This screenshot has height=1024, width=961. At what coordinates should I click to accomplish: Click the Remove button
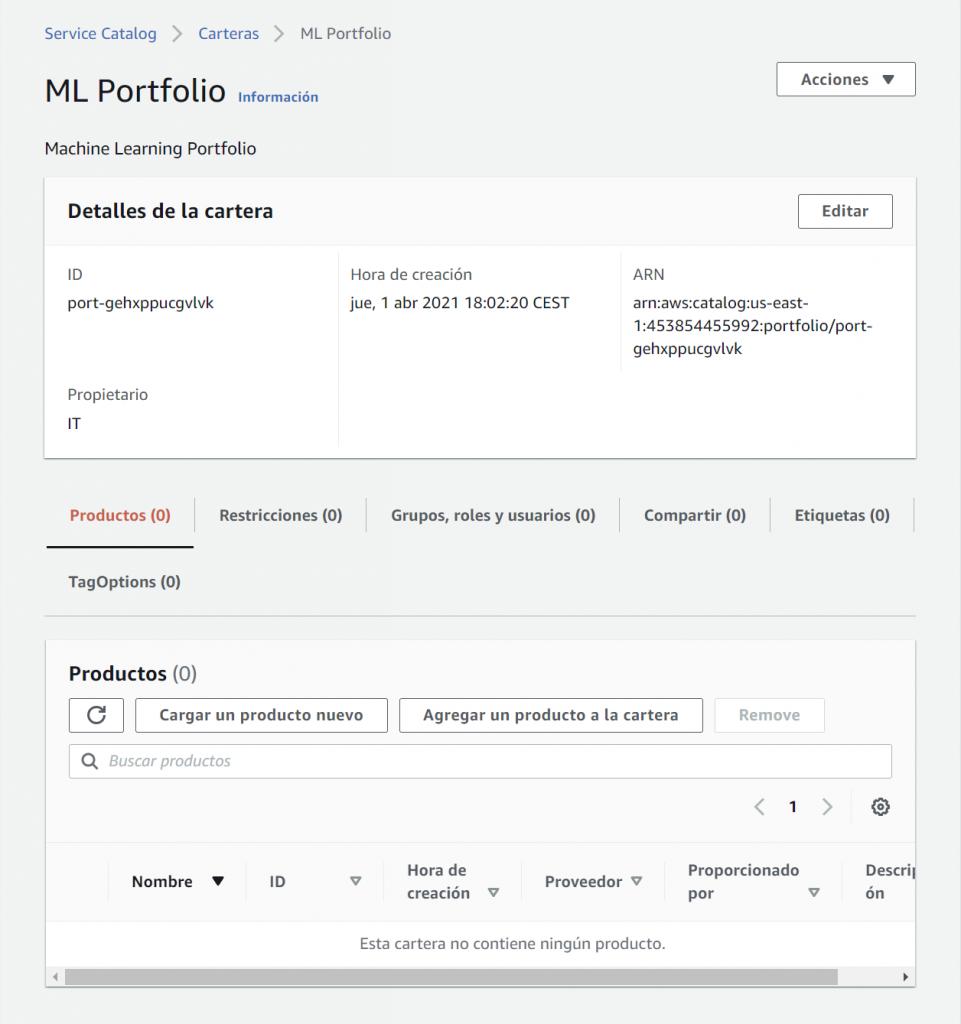pyautogui.click(x=769, y=715)
